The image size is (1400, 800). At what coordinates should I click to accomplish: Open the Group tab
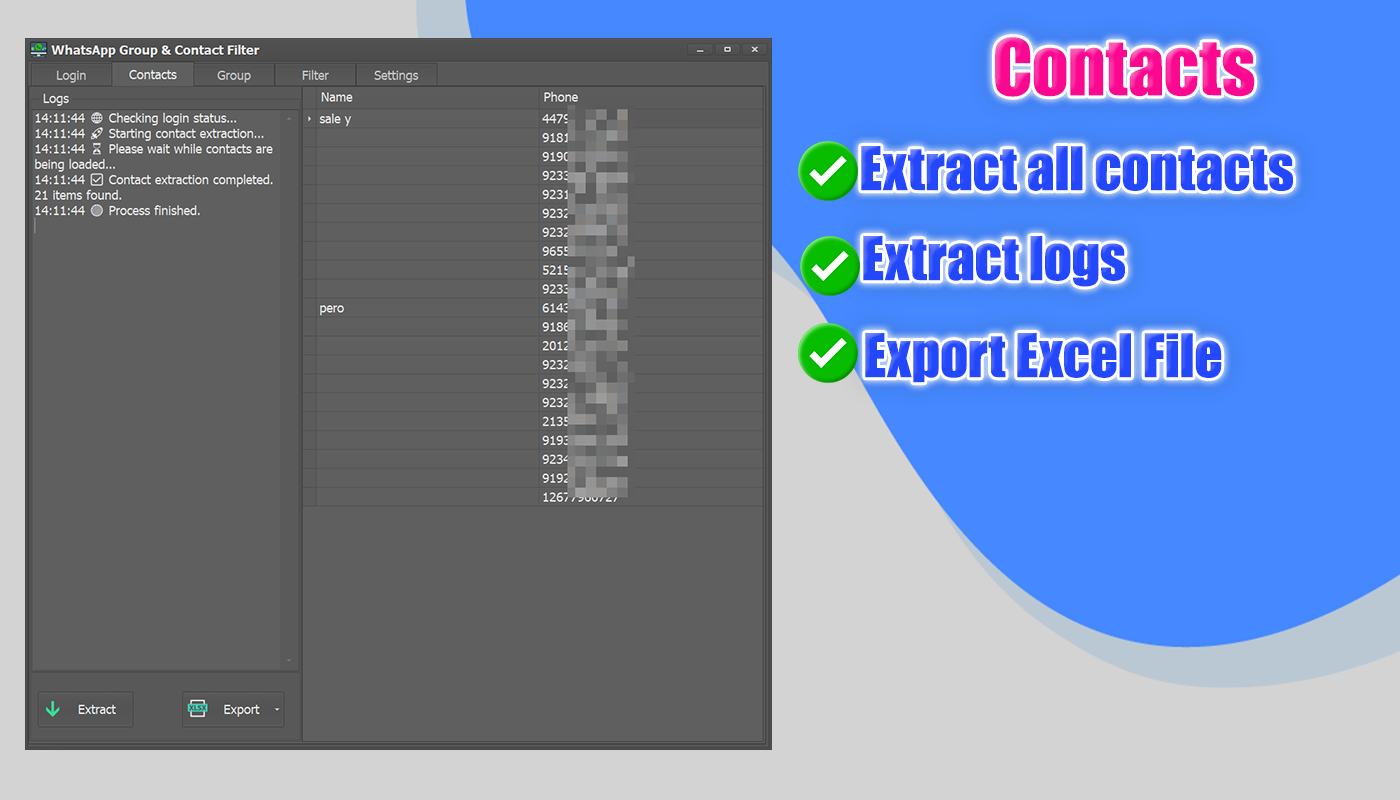[x=234, y=75]
